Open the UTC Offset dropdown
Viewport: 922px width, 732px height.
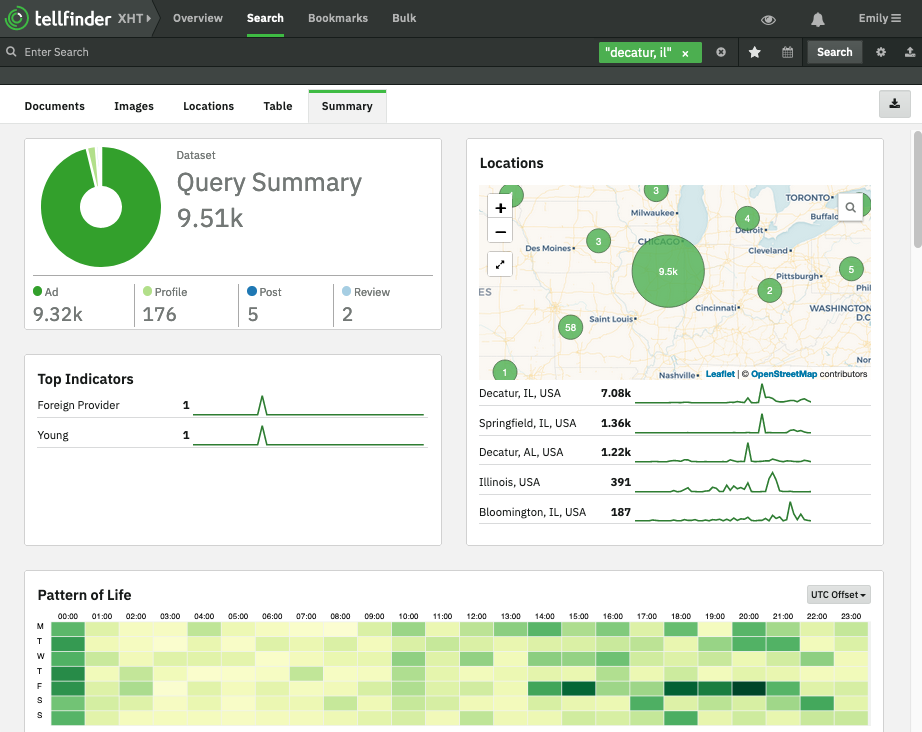click(x=838, y=594)
